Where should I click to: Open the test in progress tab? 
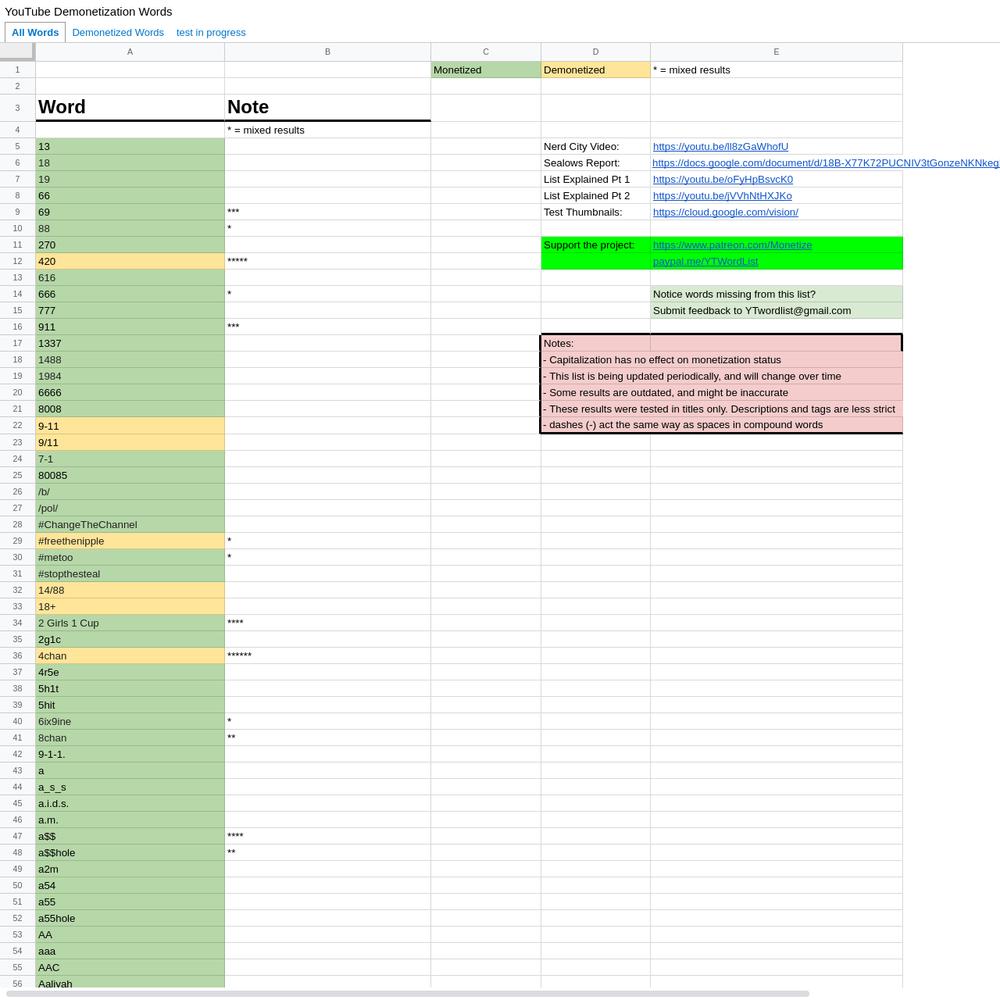(x=210, y=33)
